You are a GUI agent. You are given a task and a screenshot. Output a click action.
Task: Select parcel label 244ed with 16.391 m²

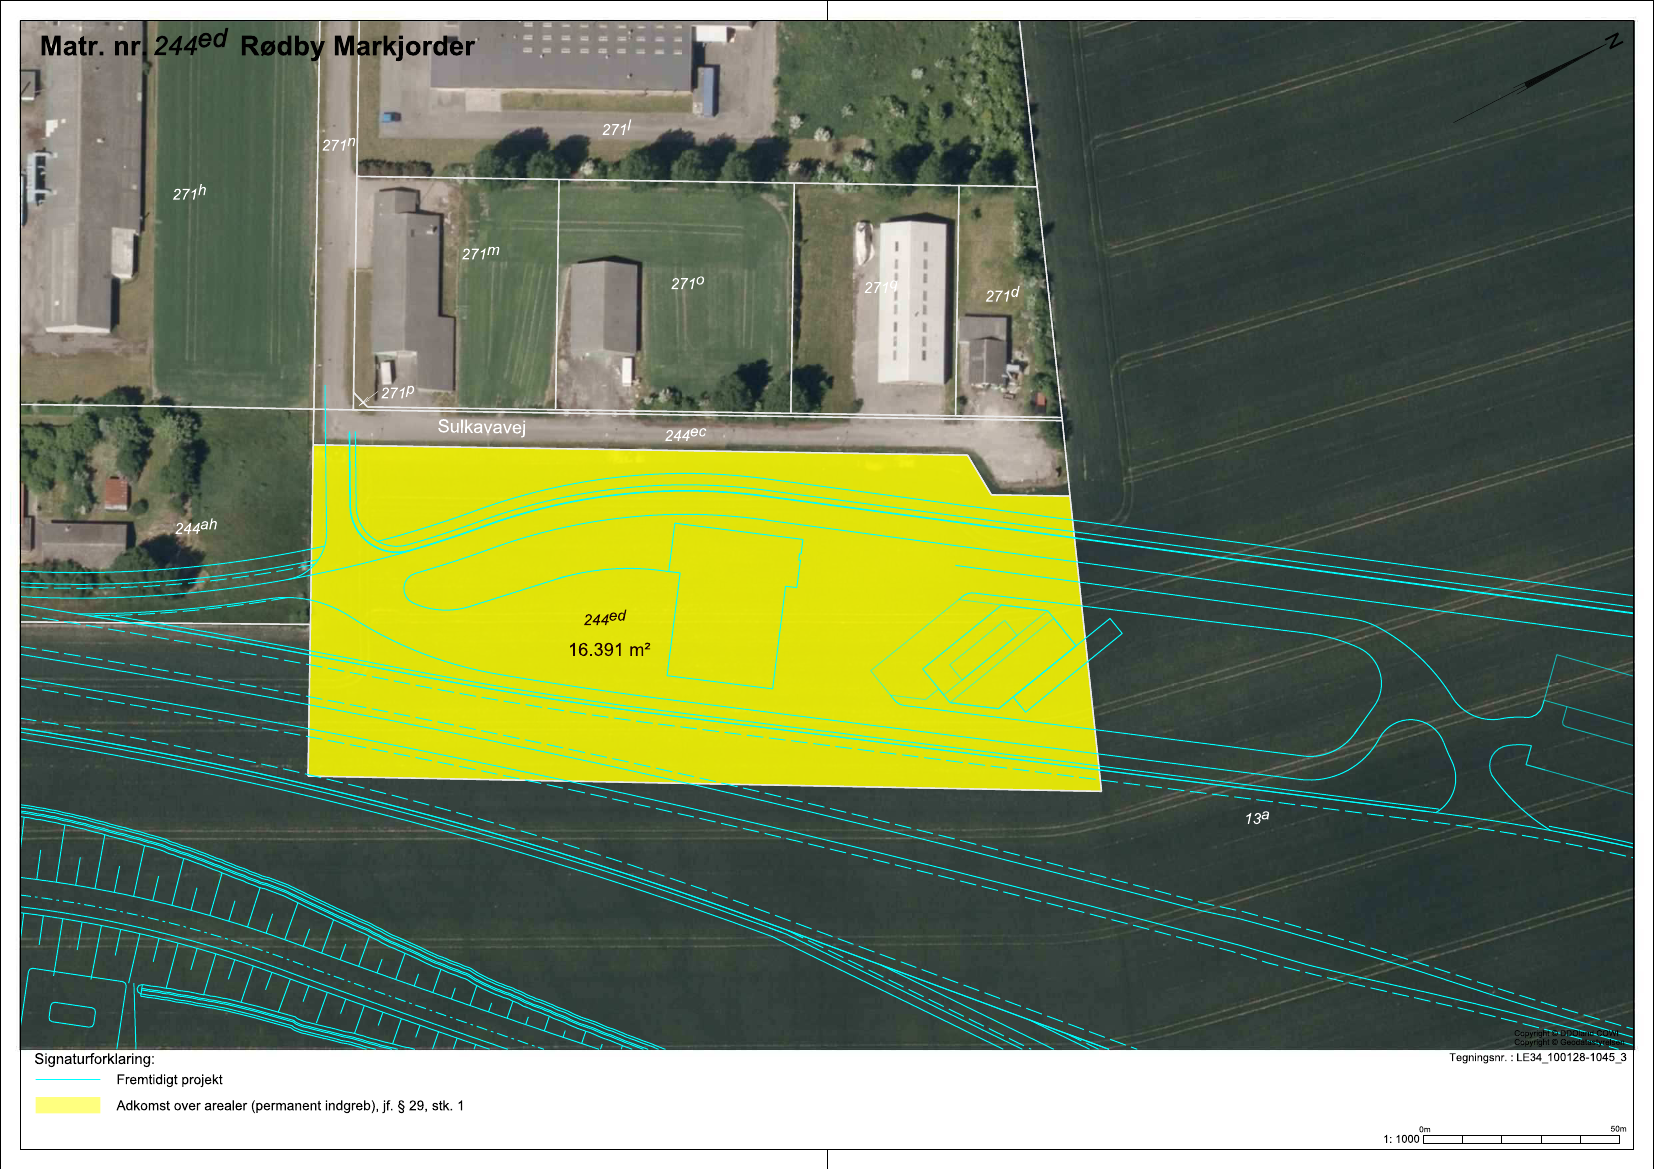[608, 634]
